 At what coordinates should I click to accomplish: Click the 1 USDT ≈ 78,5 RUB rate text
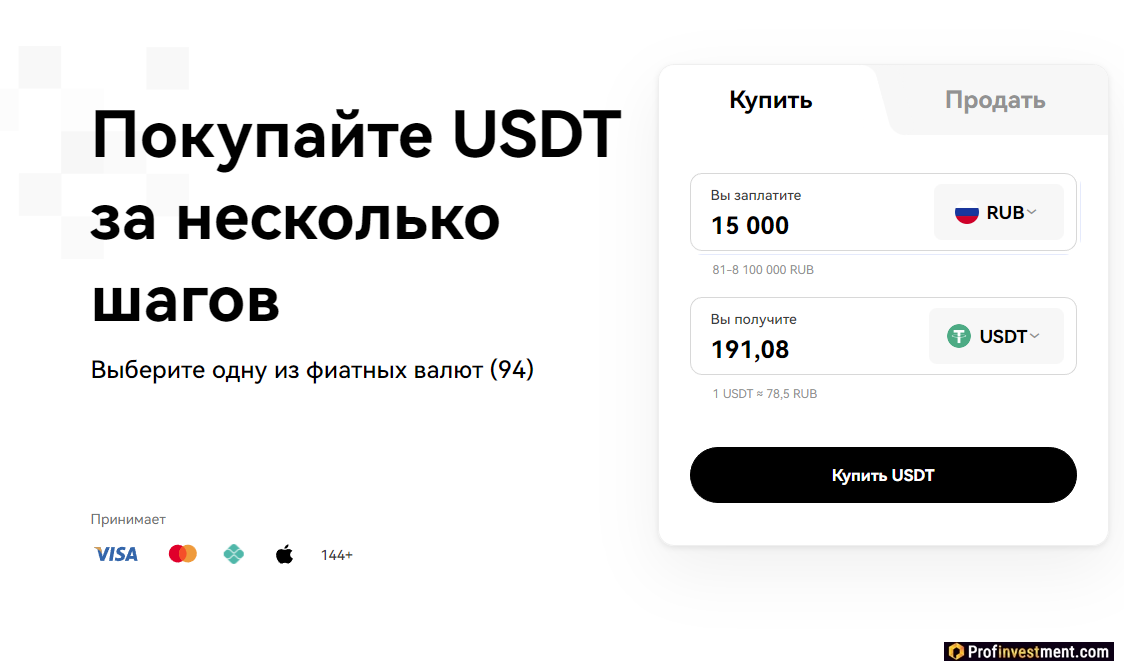coord(764,393)
